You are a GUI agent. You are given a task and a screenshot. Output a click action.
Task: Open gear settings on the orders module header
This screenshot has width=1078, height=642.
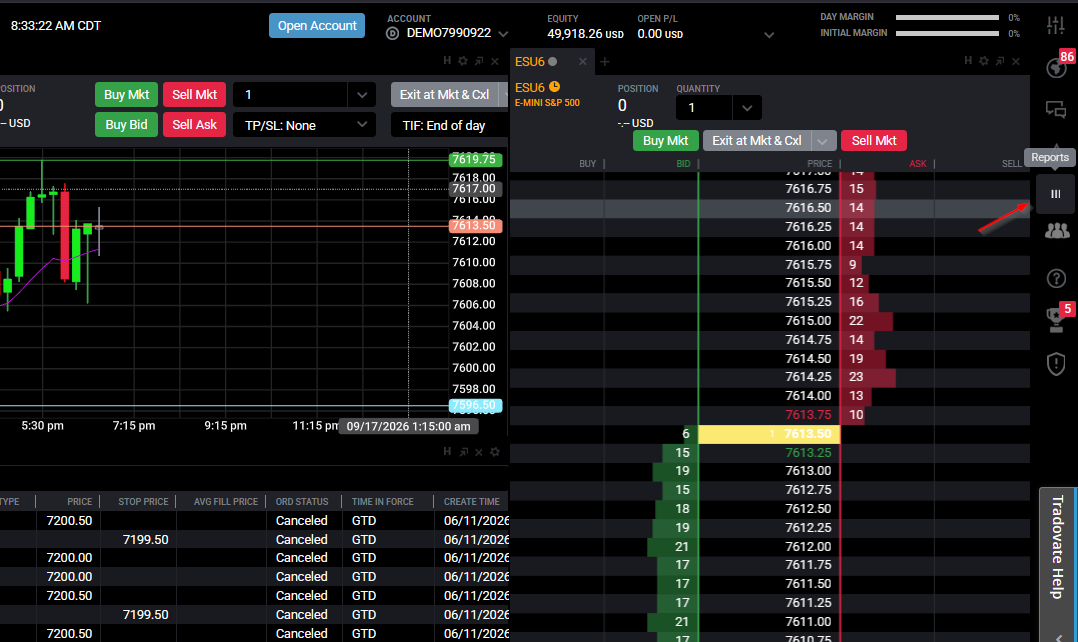tap(495, 452)
